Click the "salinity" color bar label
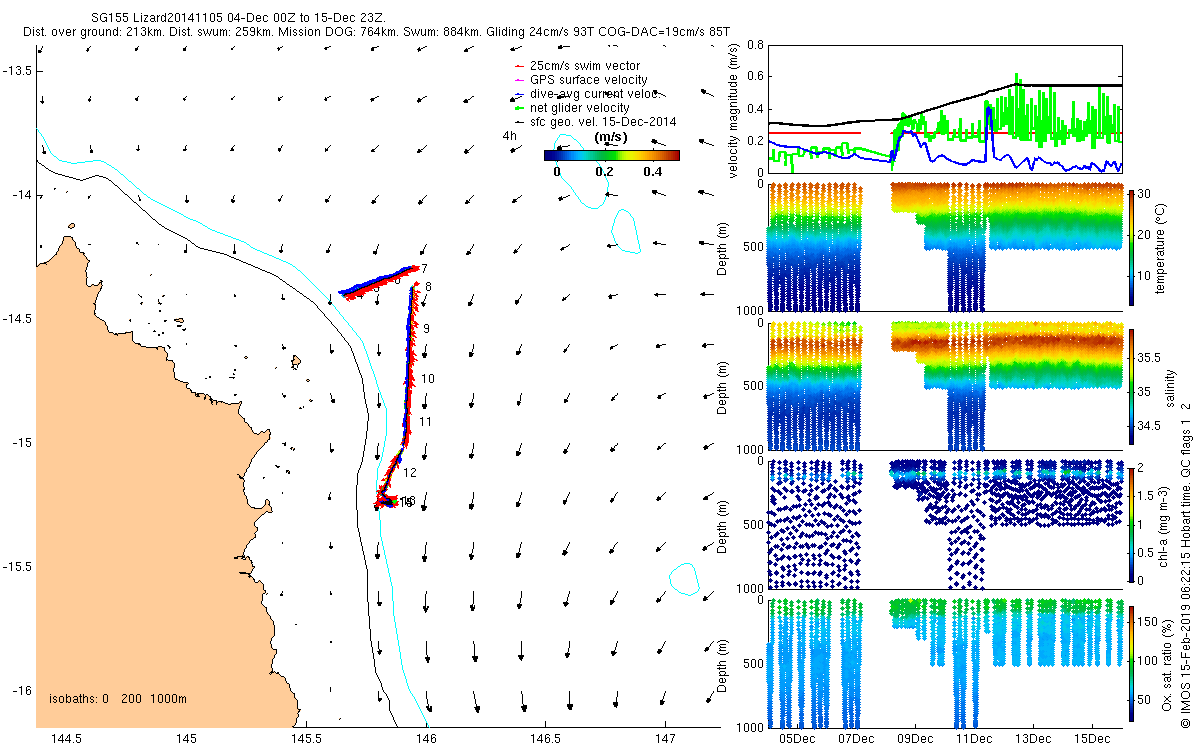Screen dimensions: 1200x750 pos(1172,387)
